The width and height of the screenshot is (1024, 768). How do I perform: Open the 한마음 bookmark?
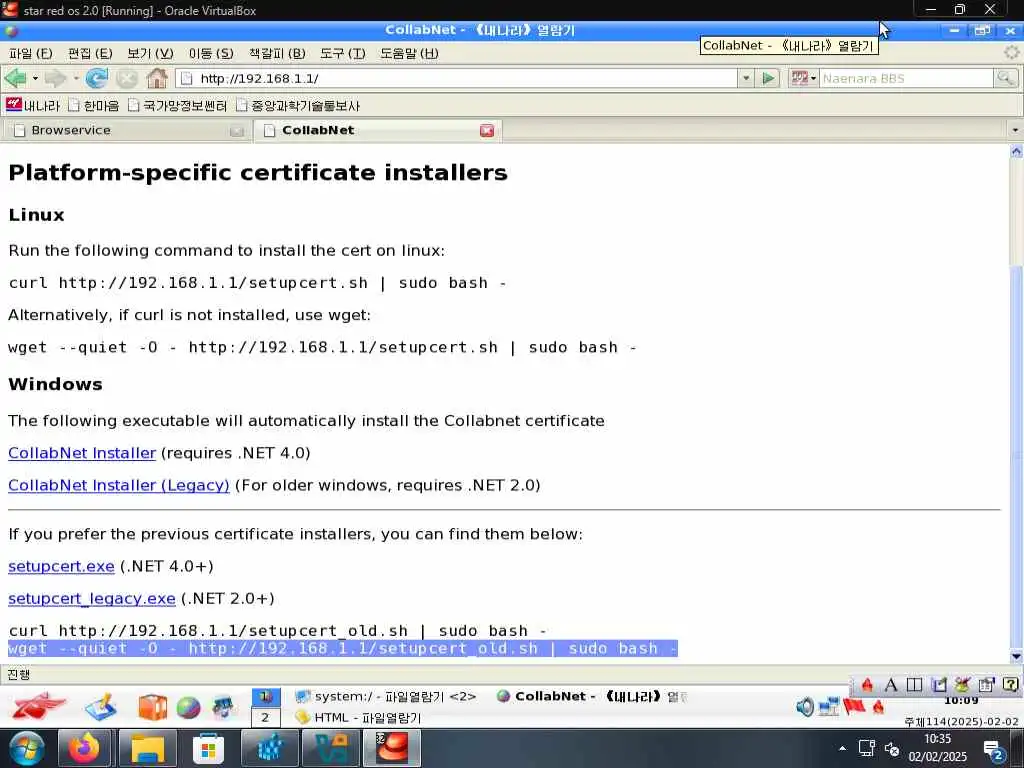click(x=94, y=105)
